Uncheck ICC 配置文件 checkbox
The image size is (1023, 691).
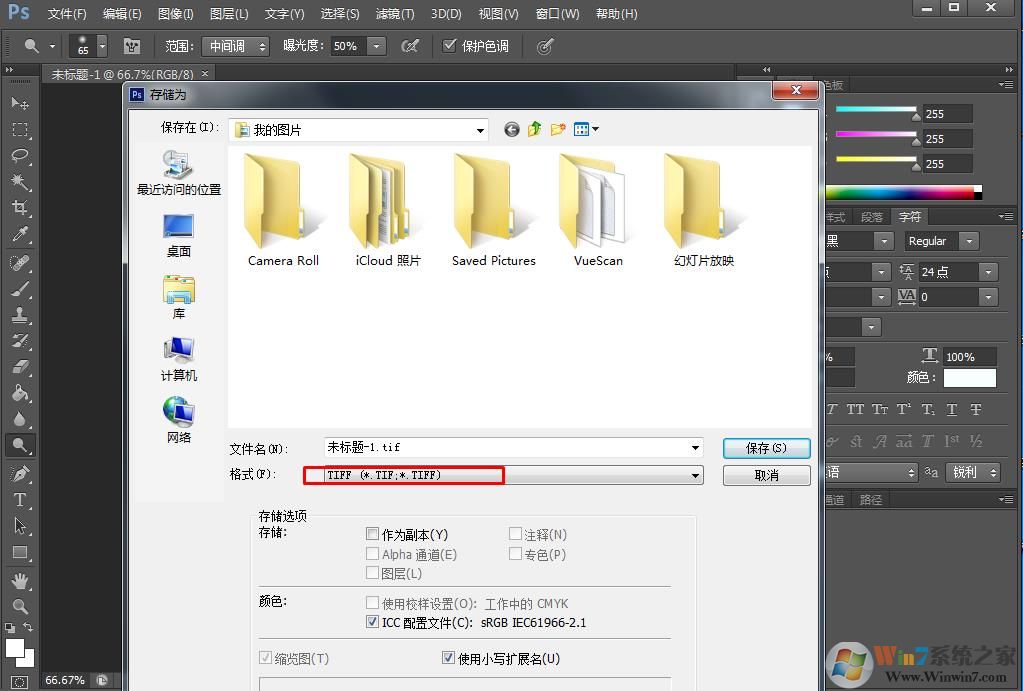tap(373, 622)
